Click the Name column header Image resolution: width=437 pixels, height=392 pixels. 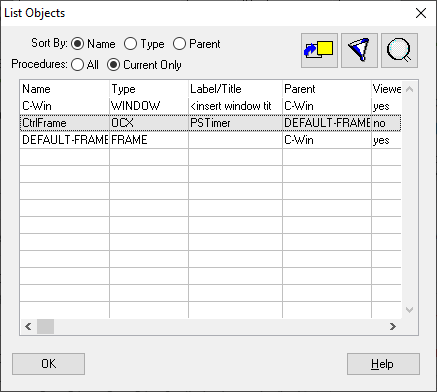click(x=64, y=89)
